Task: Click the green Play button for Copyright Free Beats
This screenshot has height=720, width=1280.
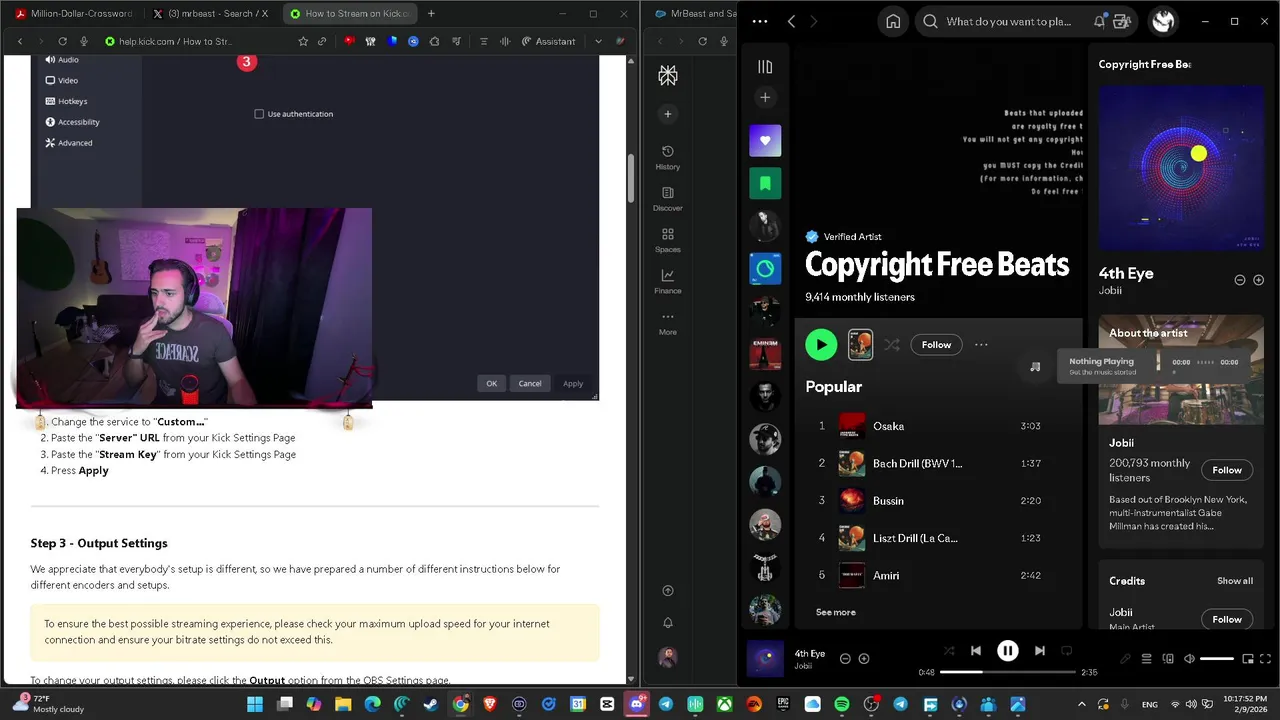Action: tap(821, 344)
